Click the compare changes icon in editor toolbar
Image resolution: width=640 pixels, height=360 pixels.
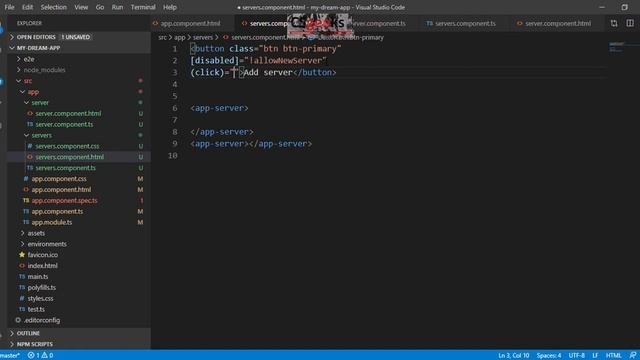coord(614,23)
